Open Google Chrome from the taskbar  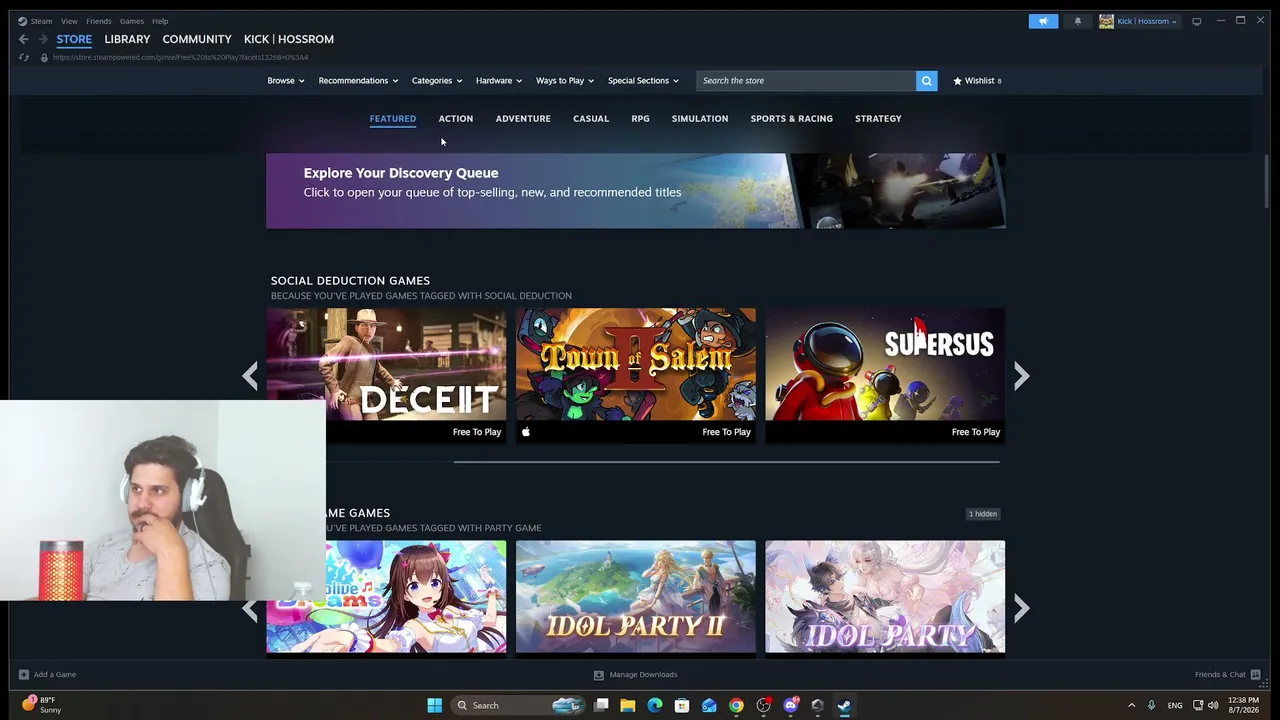(x=736, y=706)
